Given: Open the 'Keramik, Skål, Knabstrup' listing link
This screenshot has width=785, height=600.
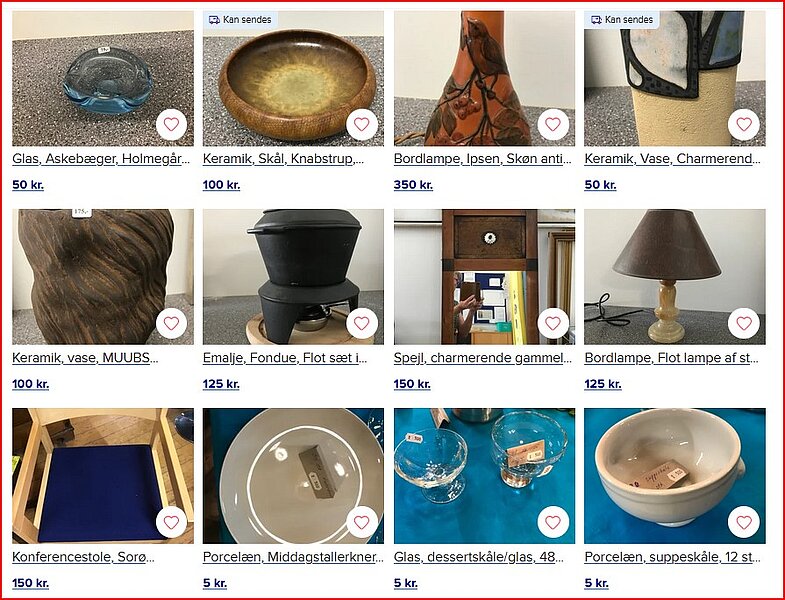Looking at the screenshot, I should (x=283, y=159).
